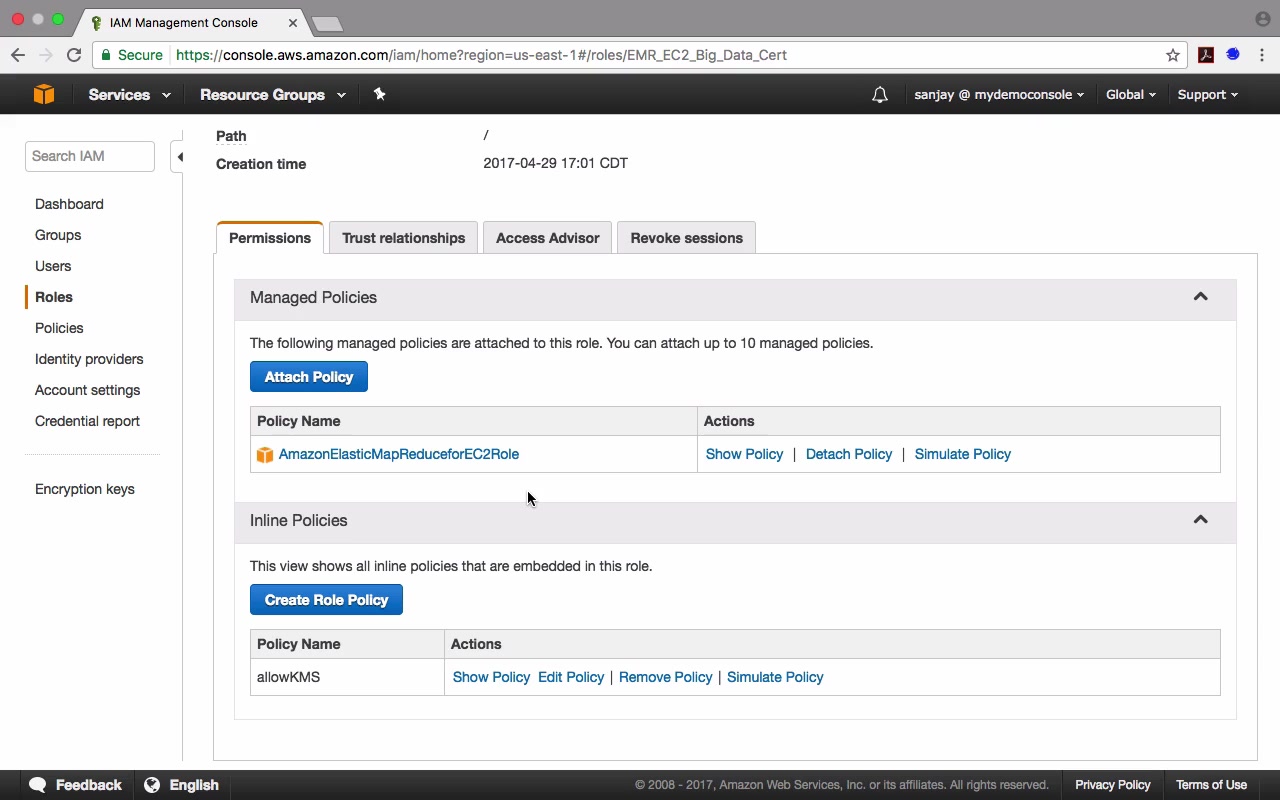Viewport: 1280px width, 800px height.
Task: Click the browser back arrow
Action: [x=18, y=55]
